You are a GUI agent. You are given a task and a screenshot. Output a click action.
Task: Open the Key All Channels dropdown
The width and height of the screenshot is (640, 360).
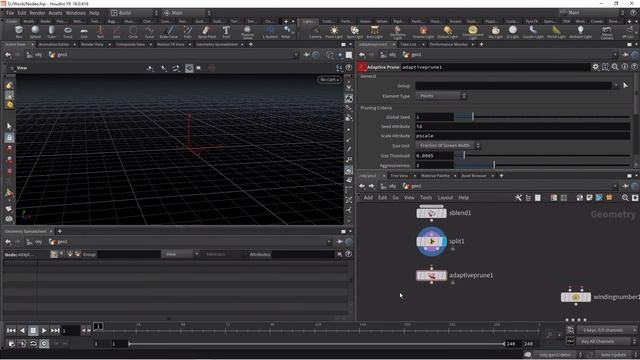tap(607, 341)
